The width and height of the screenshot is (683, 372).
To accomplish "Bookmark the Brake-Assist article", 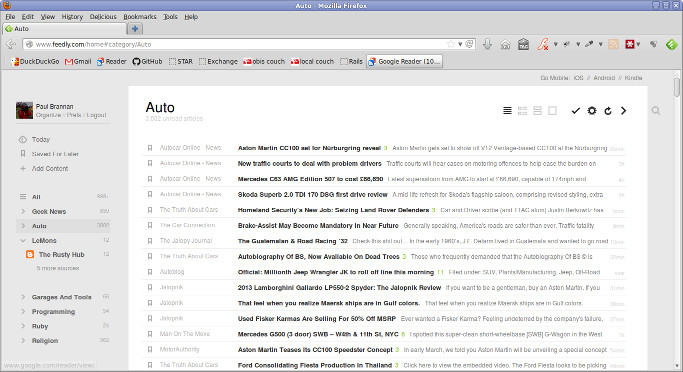I will [150, 226].
